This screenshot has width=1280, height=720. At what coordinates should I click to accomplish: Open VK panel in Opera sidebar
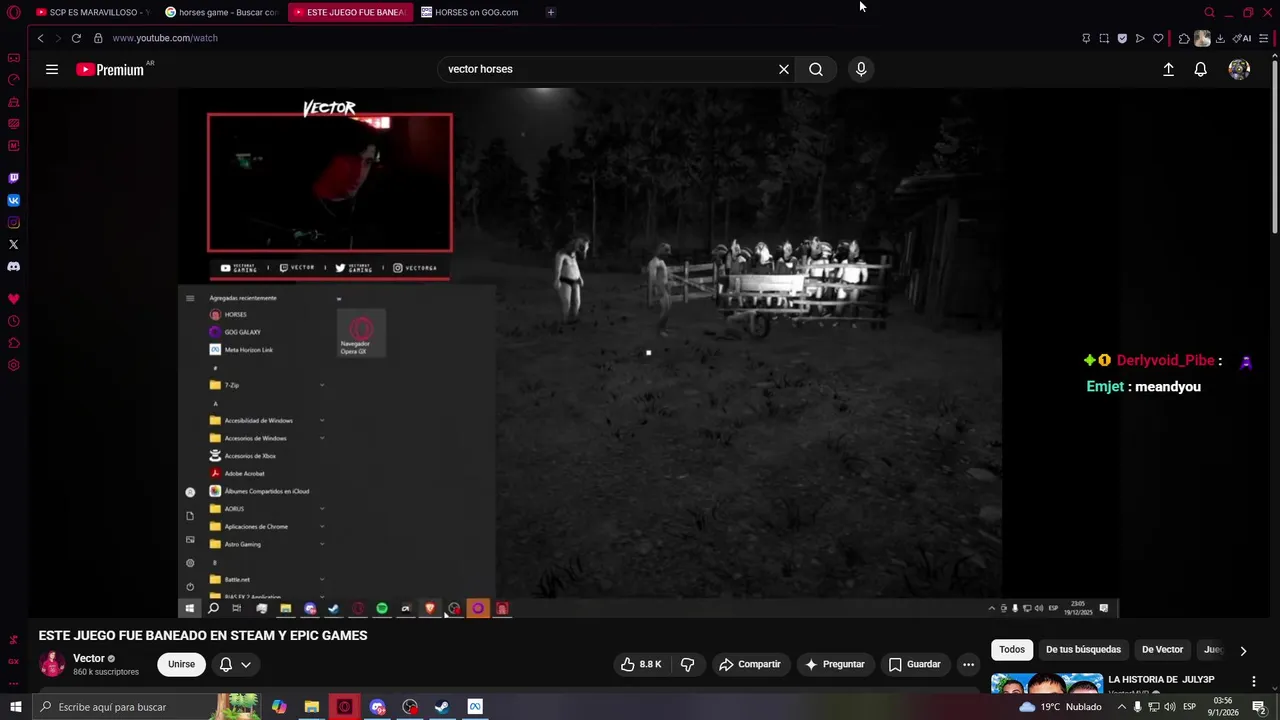pyautogui.click(x=13, y=200)
